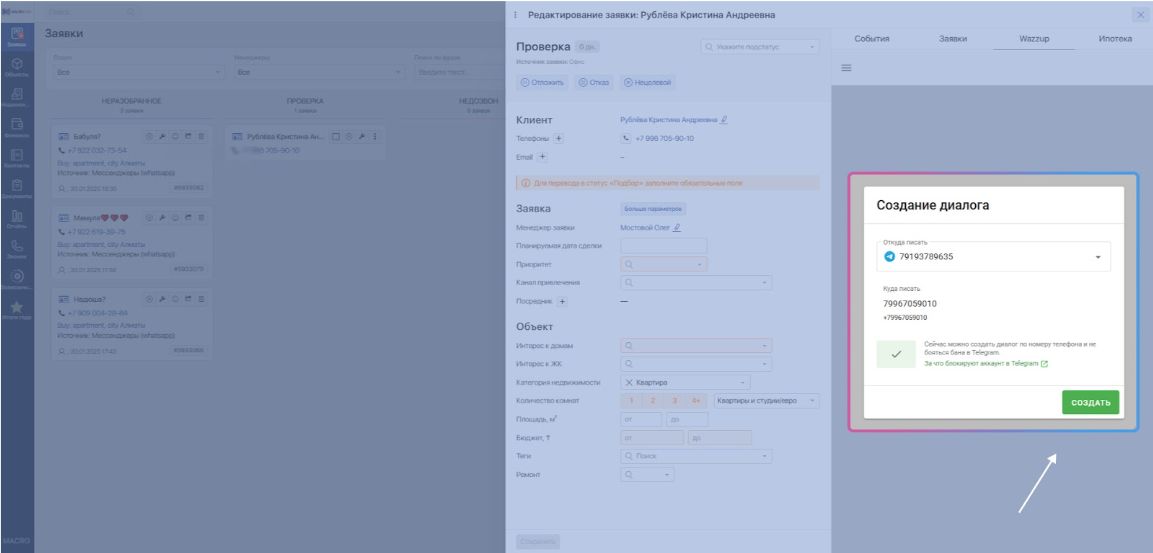The height and width of the screenshot is (553, 1153).
Task: Open link about Telegram account blocking
Action: (x=985, y=363)
